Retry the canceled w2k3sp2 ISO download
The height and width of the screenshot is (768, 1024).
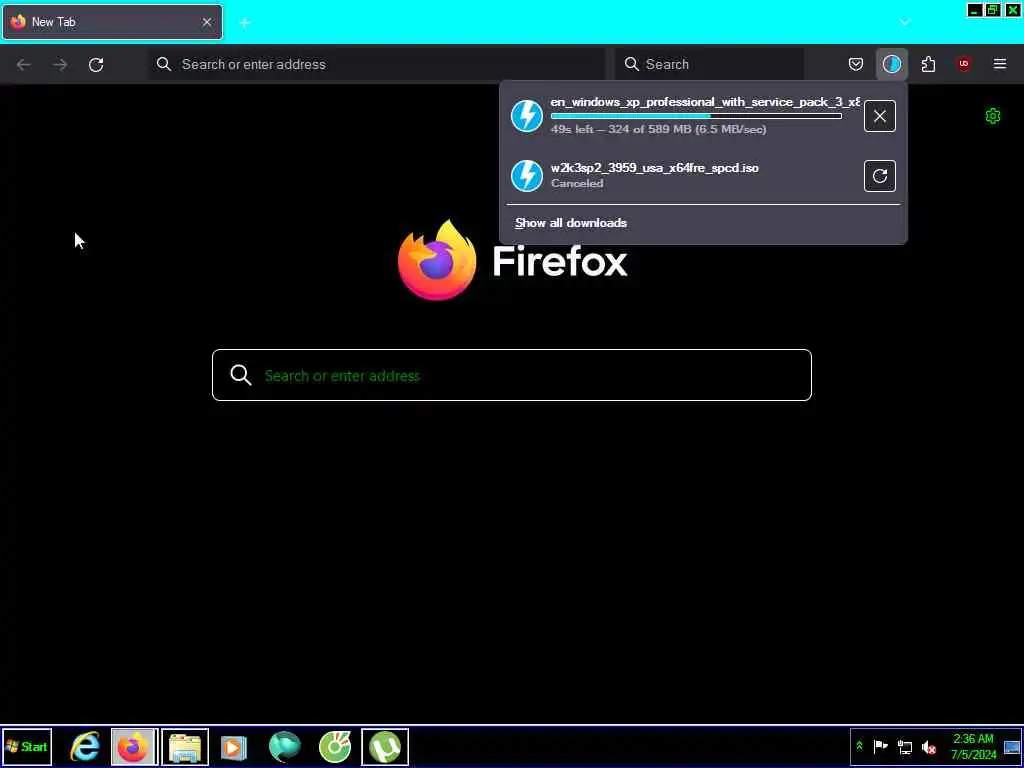coord(880,176)
